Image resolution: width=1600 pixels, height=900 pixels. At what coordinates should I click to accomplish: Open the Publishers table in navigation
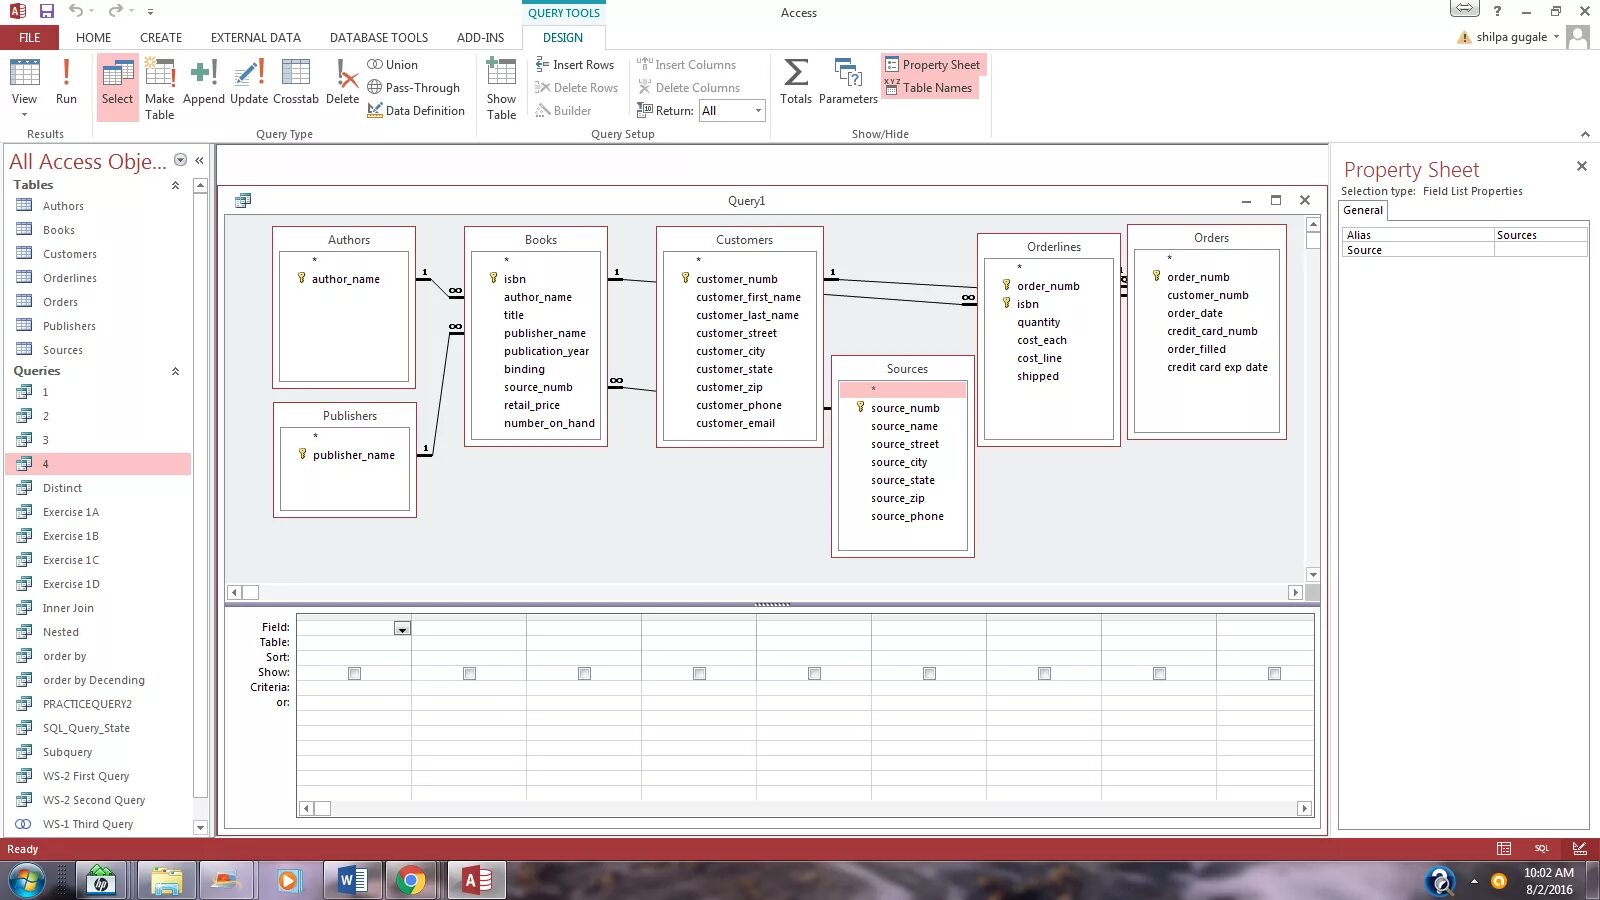(x=69, y=326)
